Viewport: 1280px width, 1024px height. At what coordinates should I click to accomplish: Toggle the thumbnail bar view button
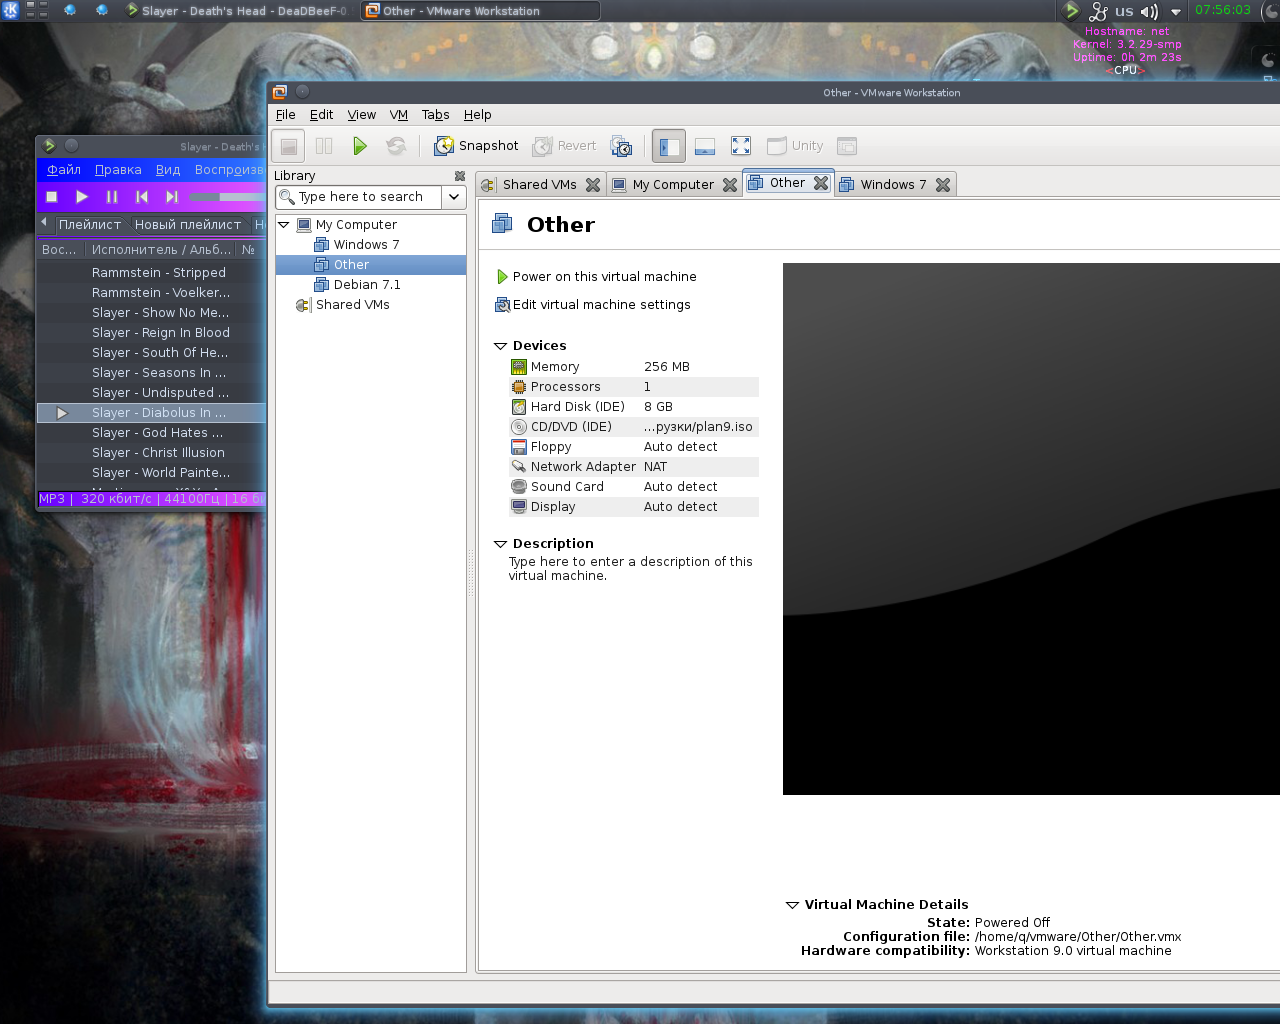[x=705, y=146]
